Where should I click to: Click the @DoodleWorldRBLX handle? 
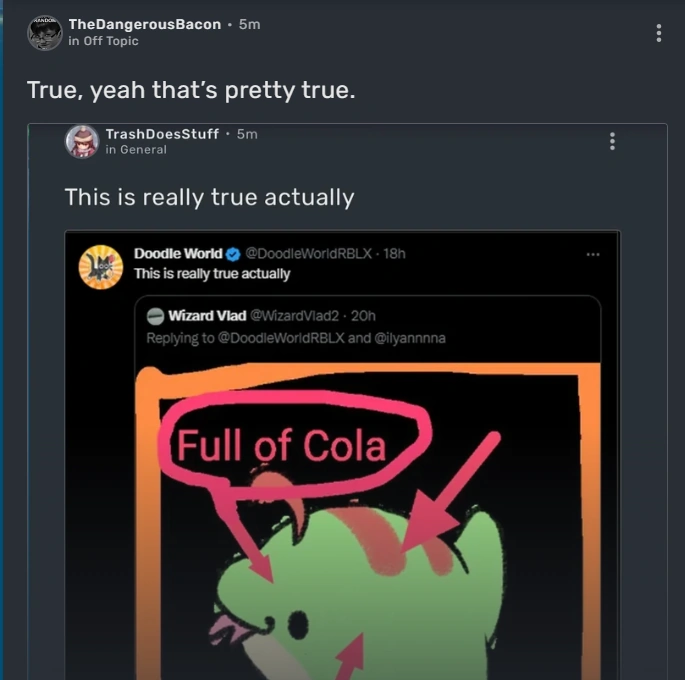pos(308,253)
